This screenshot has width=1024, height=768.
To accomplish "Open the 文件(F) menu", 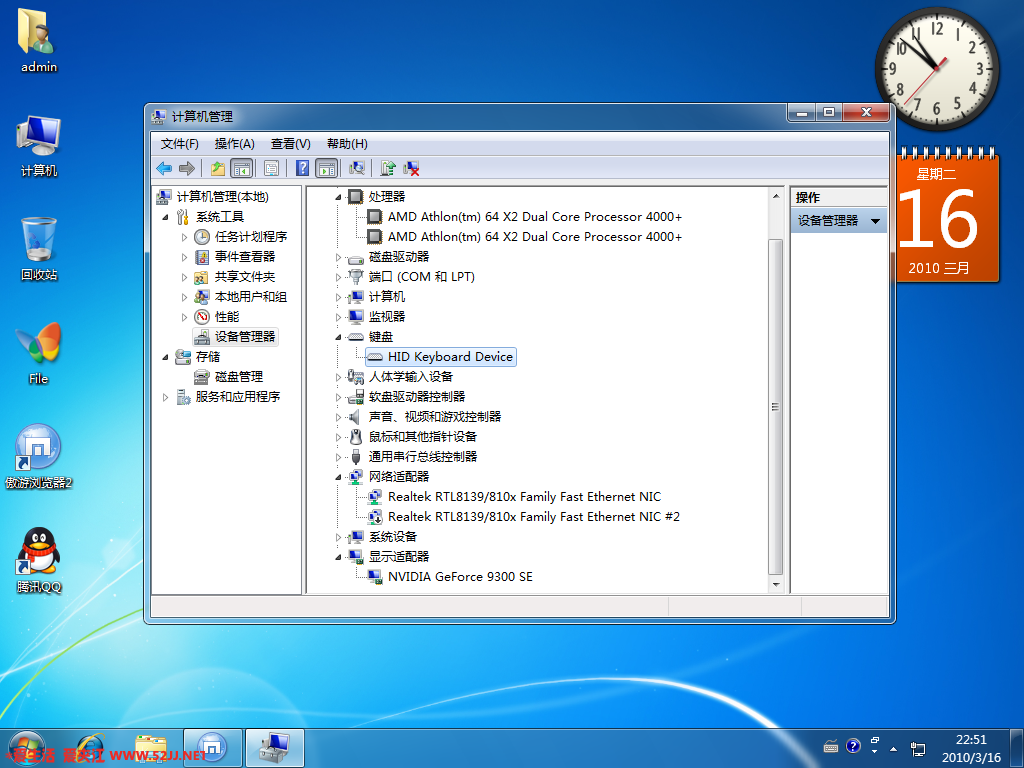I will 180,144.
